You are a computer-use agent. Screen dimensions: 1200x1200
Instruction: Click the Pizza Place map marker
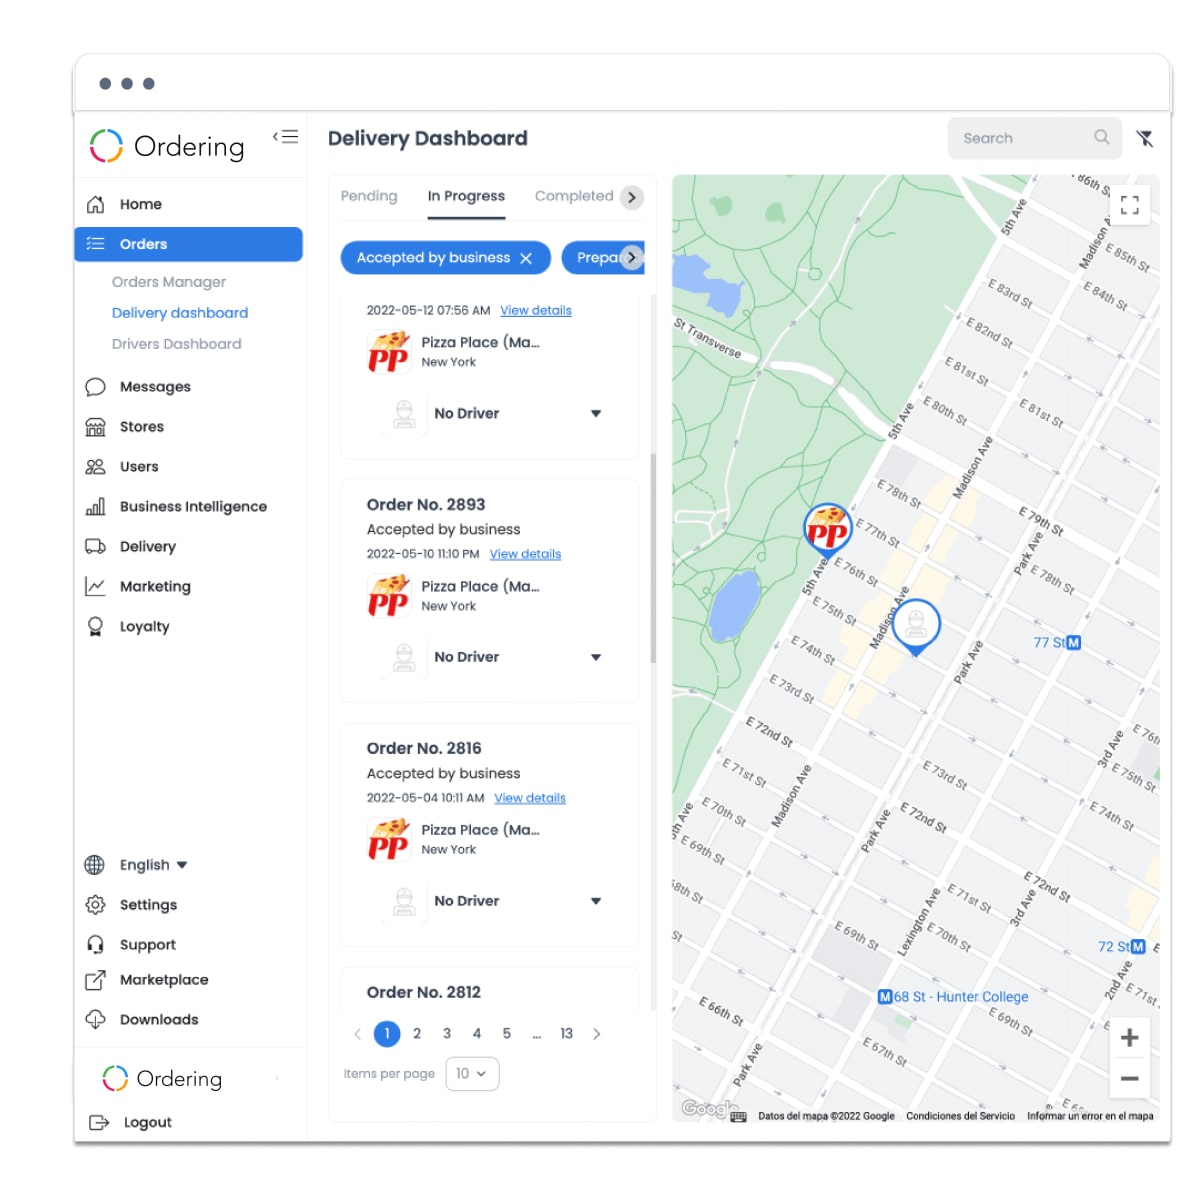coord(828,531)
